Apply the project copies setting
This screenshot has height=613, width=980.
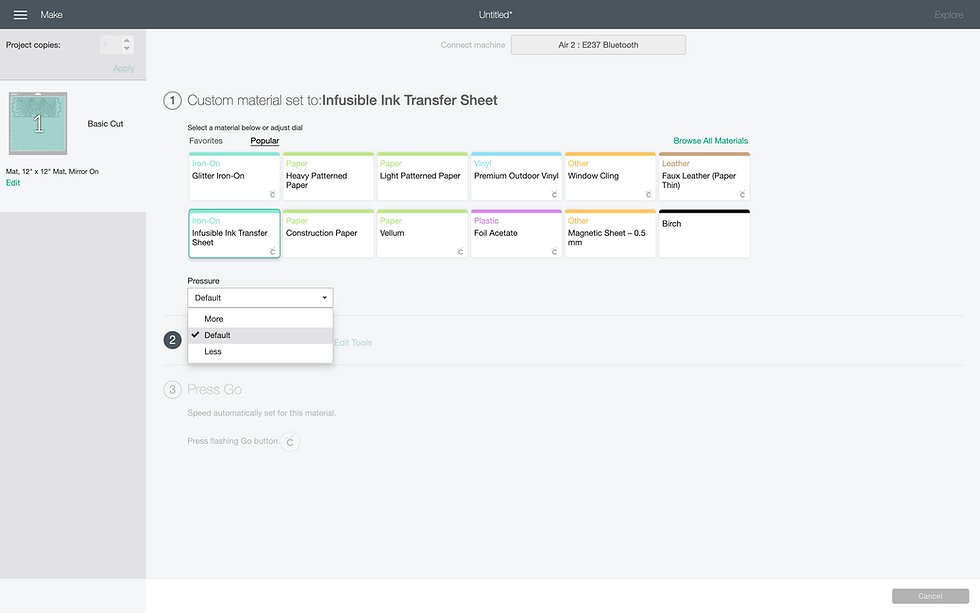pos(124,69)
